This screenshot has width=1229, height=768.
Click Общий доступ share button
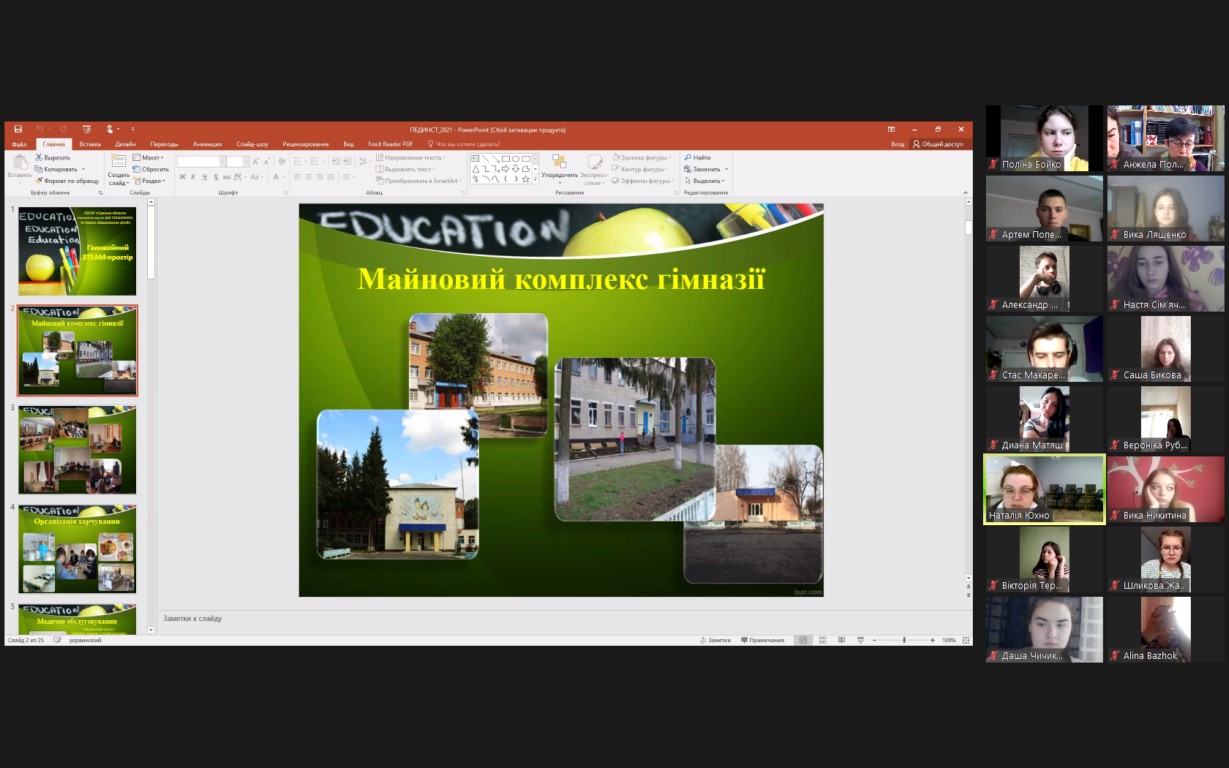pos(938,144)
